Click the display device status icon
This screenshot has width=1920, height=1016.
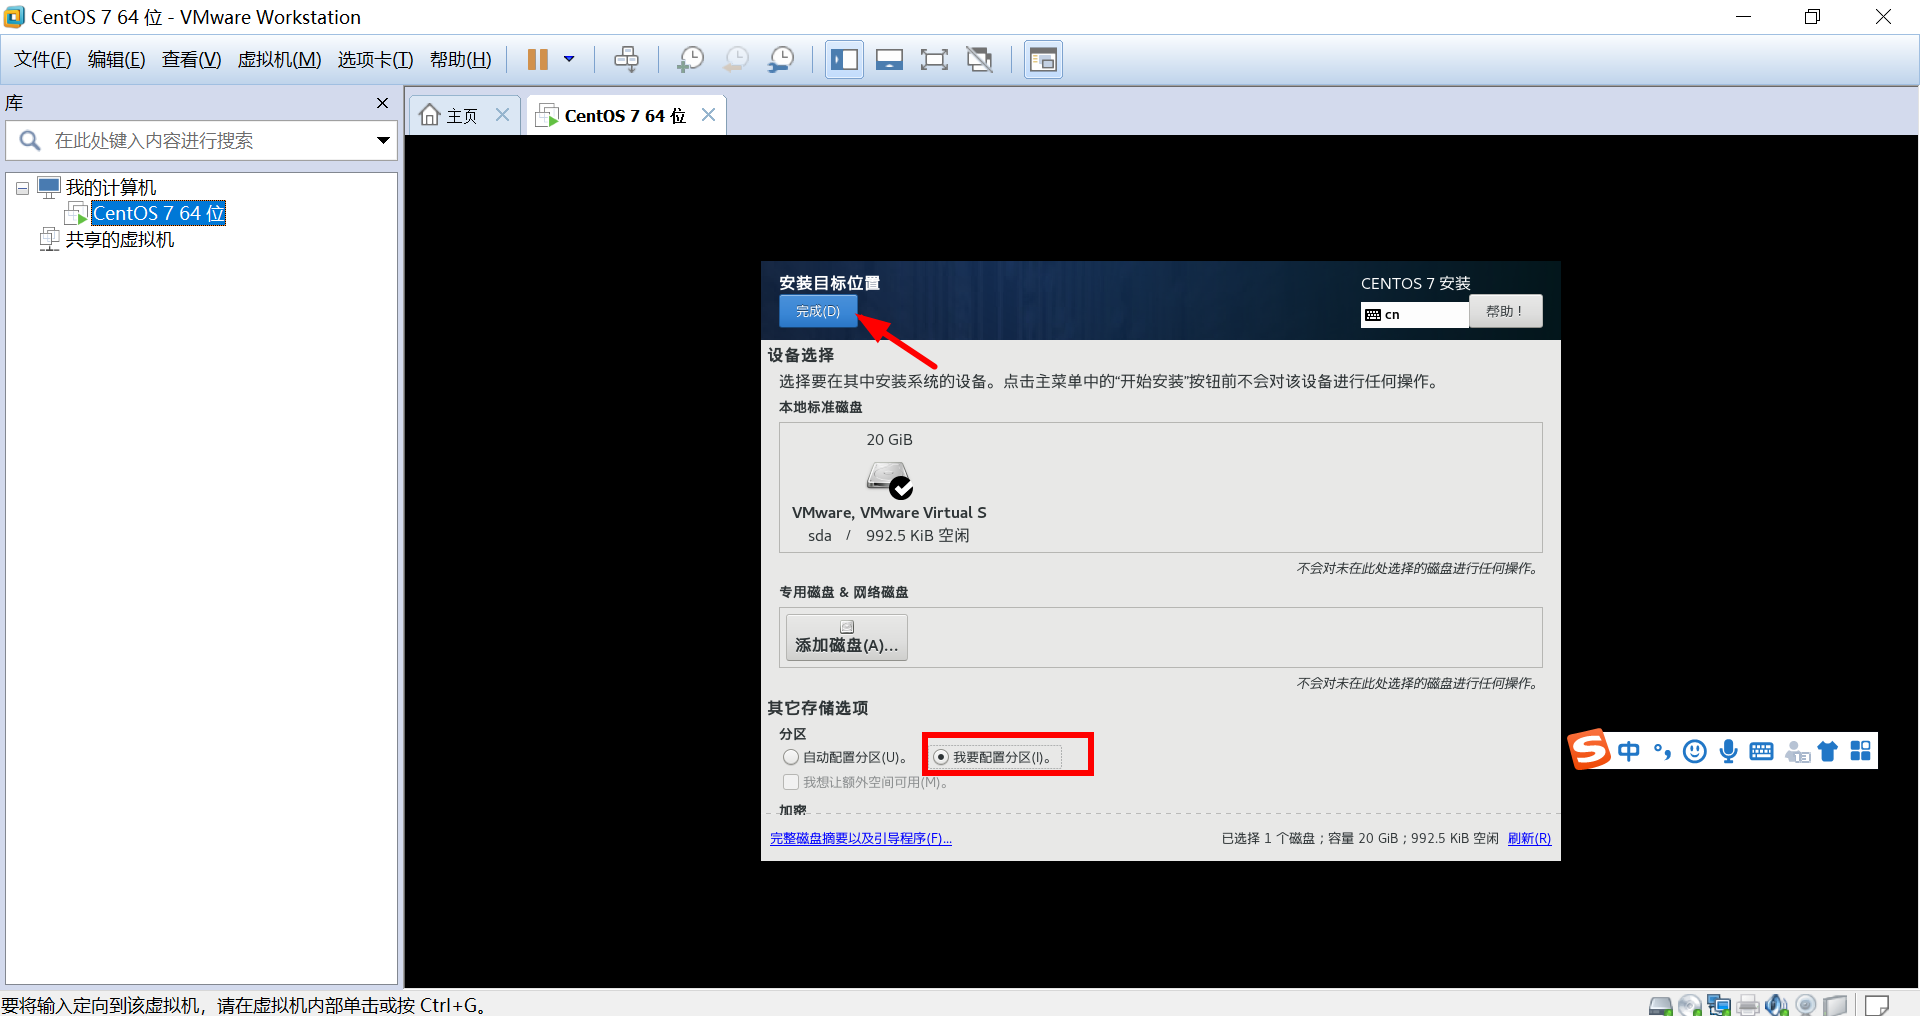[x=1835, y=1005]
